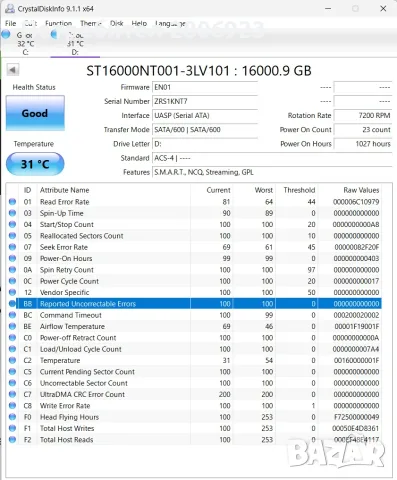Viewport: 397px width, 480px height.
Task: Click the Serial Number field ZRS1KNT7
Action: pos(205,101)
